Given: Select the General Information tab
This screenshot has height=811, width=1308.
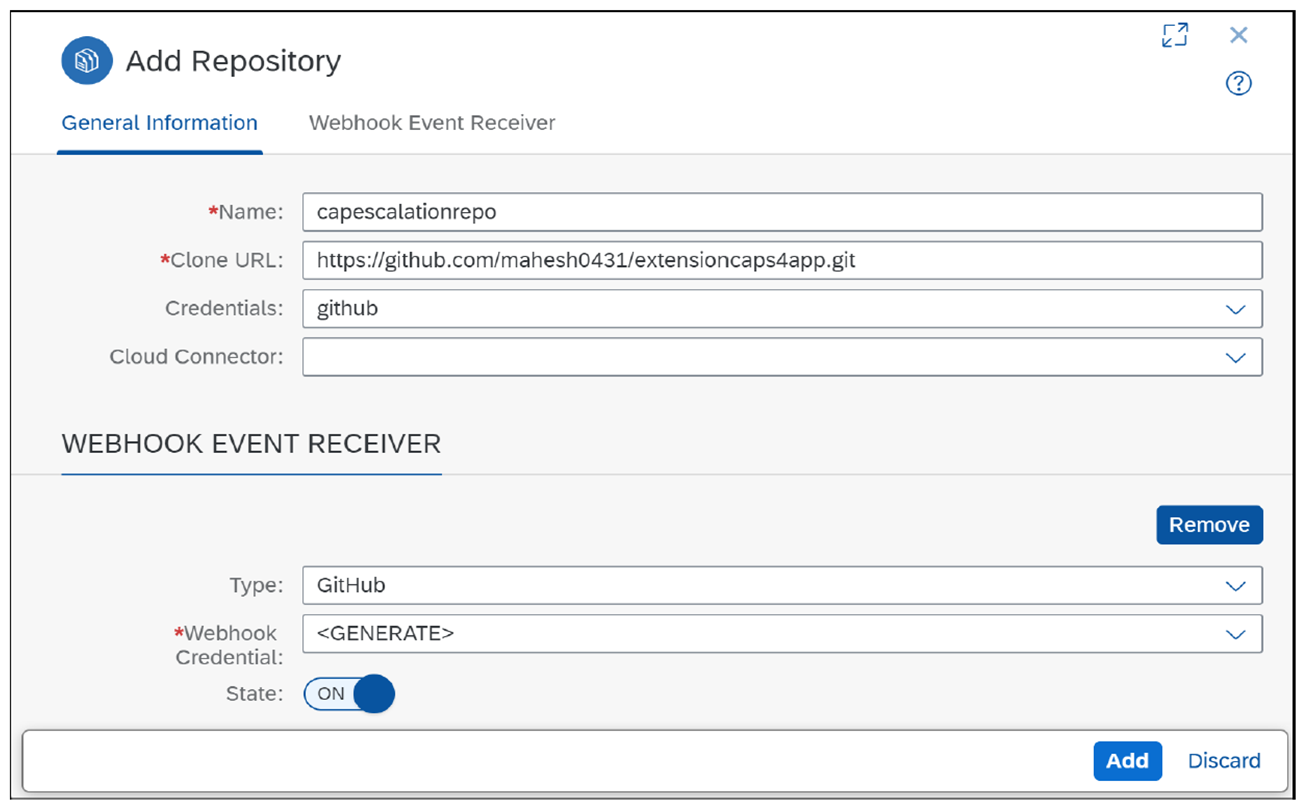Looking at the screenshot, I should 160,122.
